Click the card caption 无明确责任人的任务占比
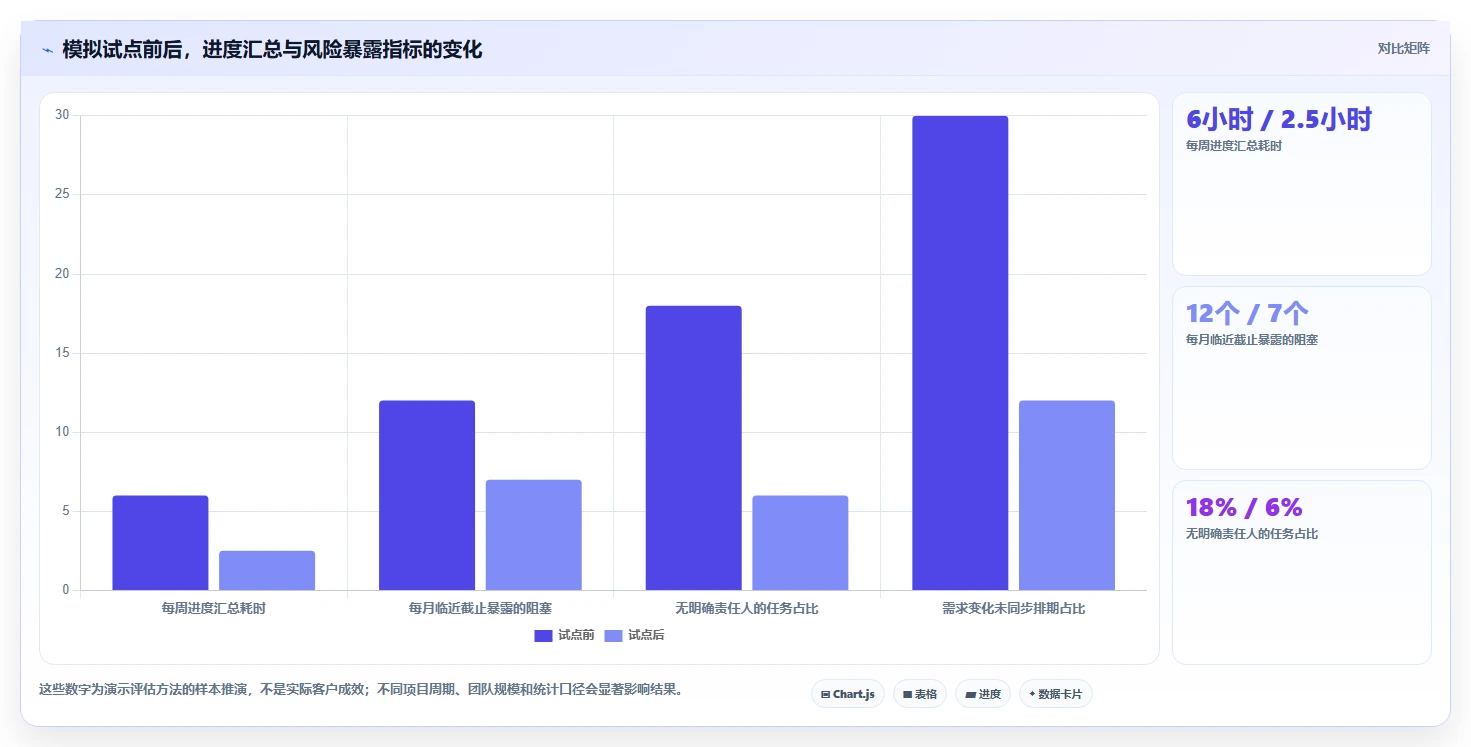Image resolution: width=1471 pixels, height=747 pixels. [x=1252, y=534]
